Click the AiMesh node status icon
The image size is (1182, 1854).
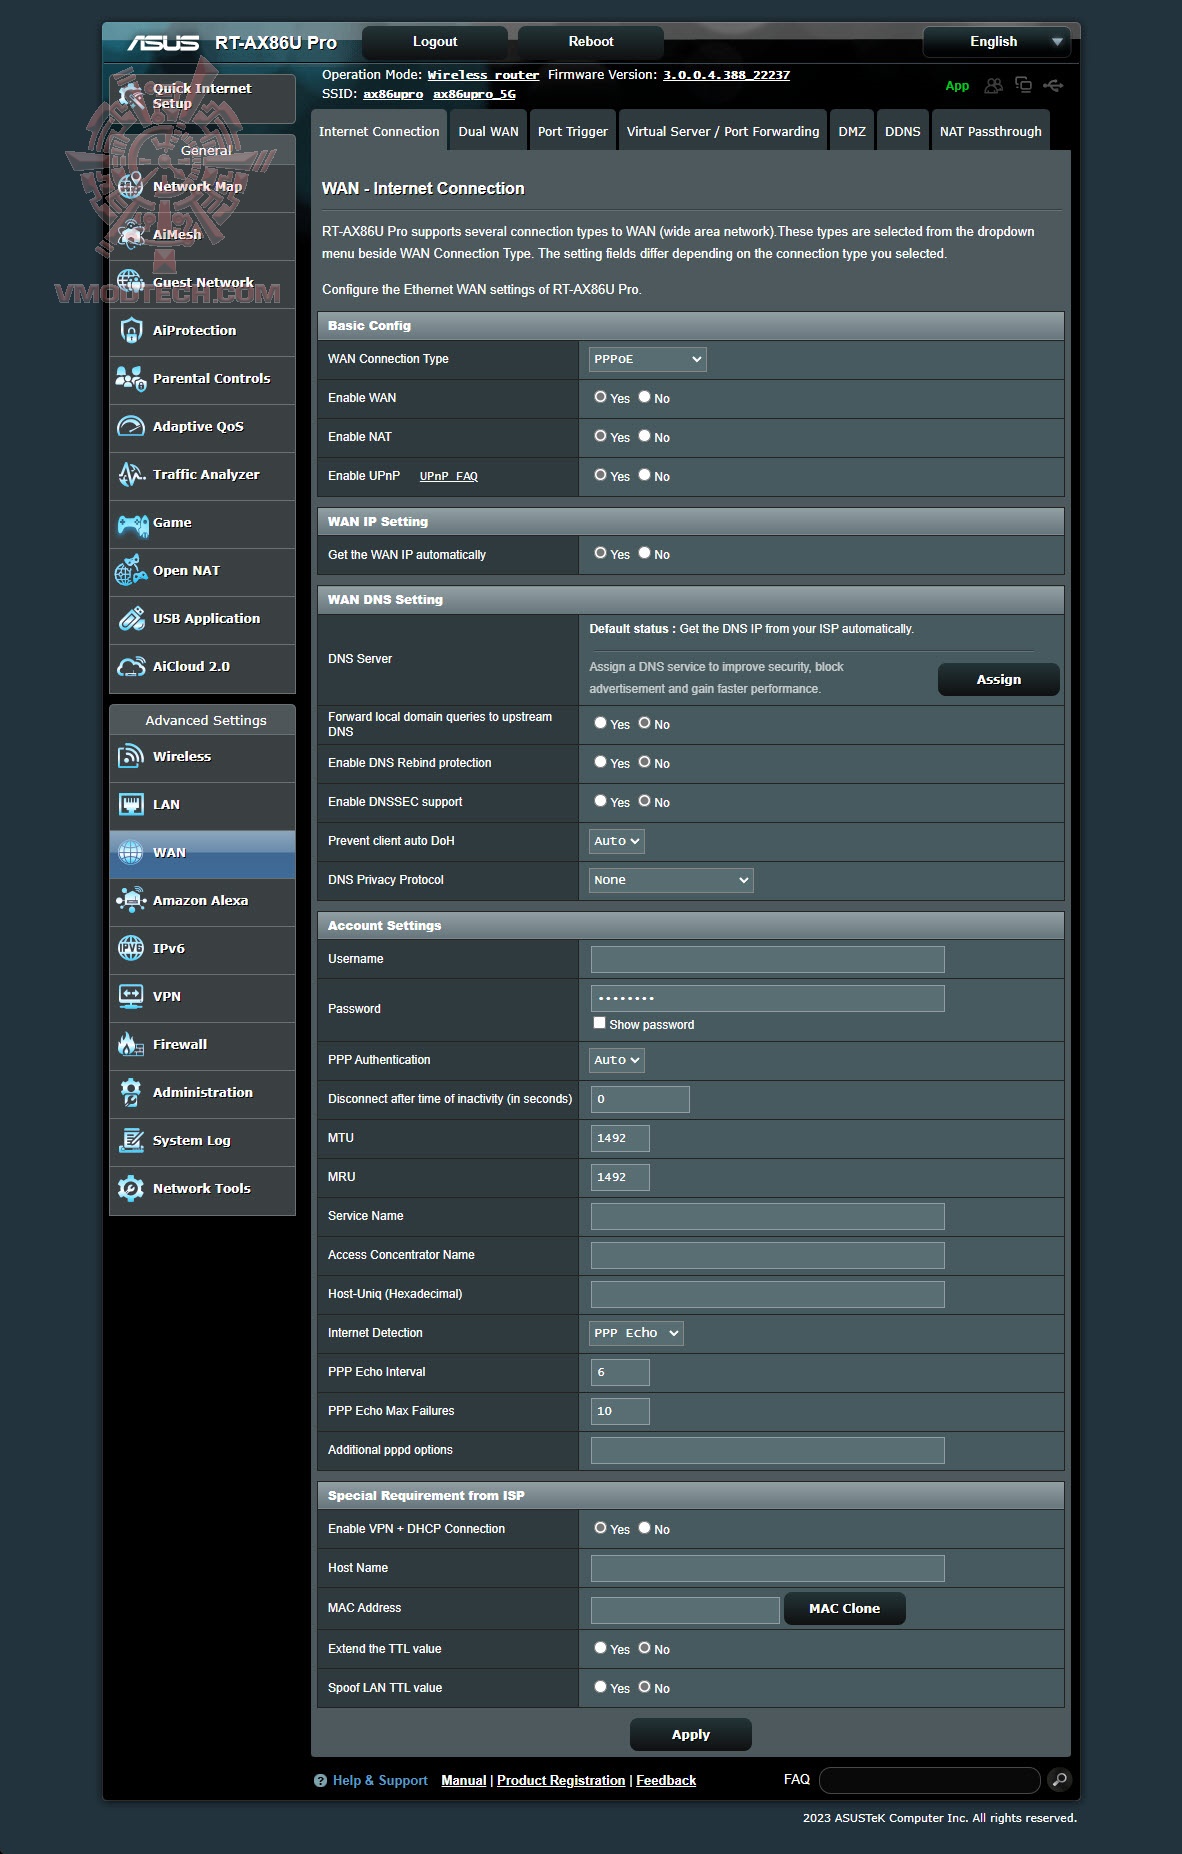point(1023,85)
